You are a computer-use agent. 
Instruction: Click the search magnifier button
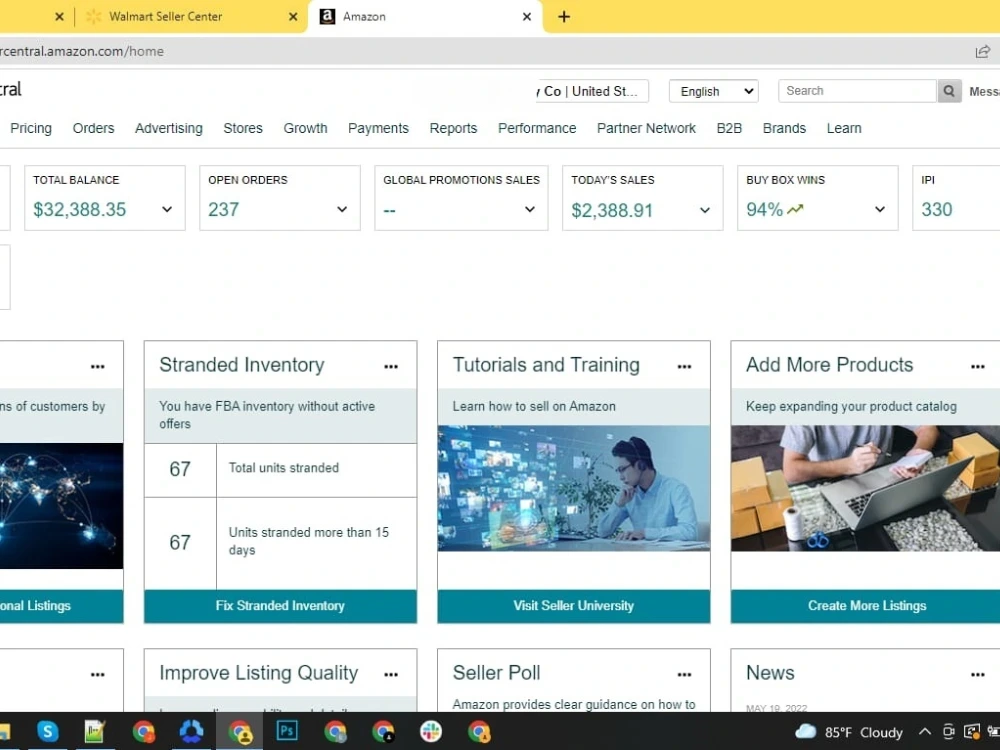[949, 91]
